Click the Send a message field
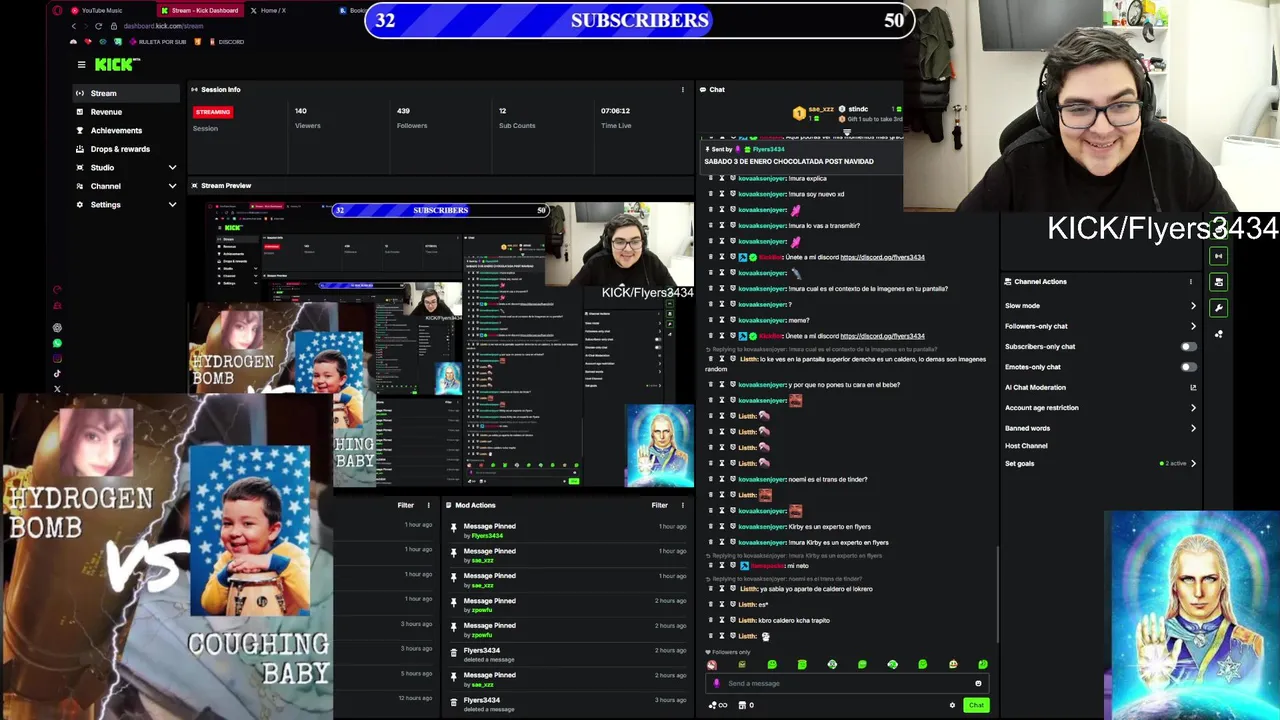This screenshot has width=1280, height=720. click(848, 683)
